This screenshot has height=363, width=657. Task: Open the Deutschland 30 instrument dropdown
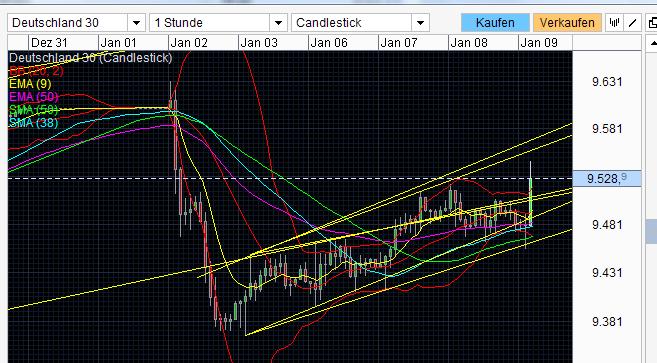76,23
